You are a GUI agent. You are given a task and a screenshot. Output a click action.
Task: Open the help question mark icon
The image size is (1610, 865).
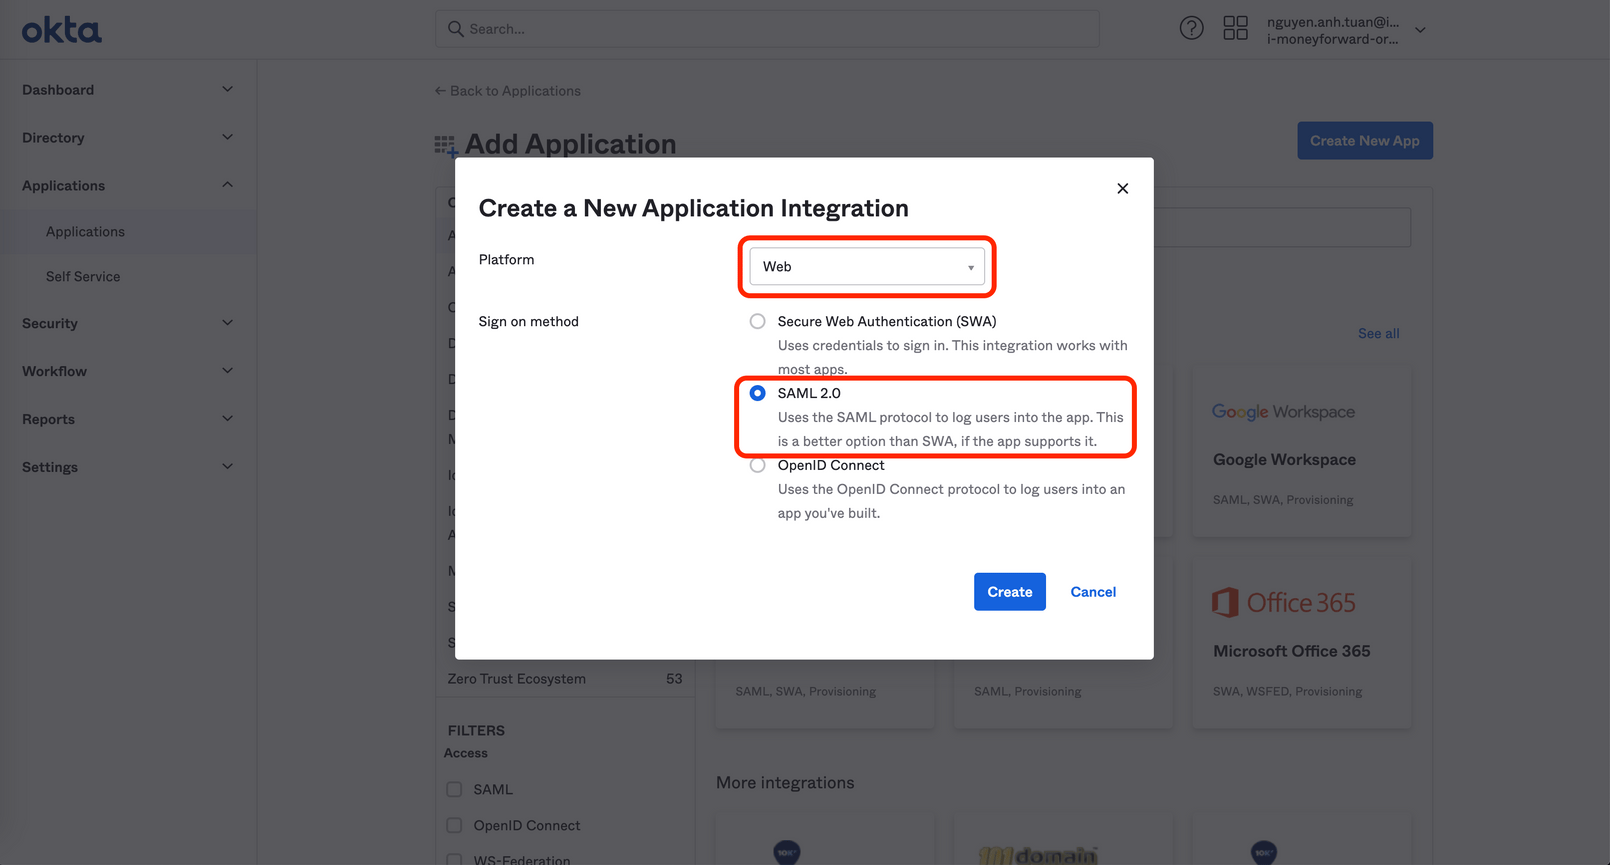1191,28
